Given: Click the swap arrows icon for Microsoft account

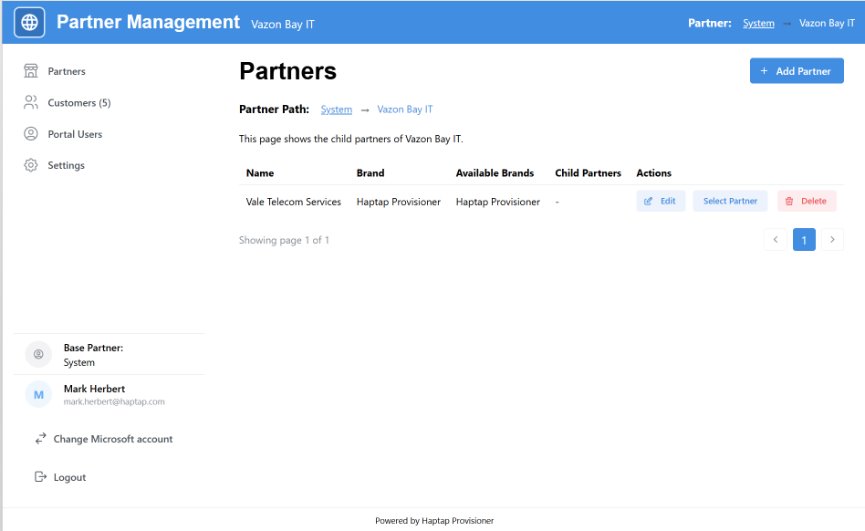Looking at the screenshot, I should click(x=41, y=439).
